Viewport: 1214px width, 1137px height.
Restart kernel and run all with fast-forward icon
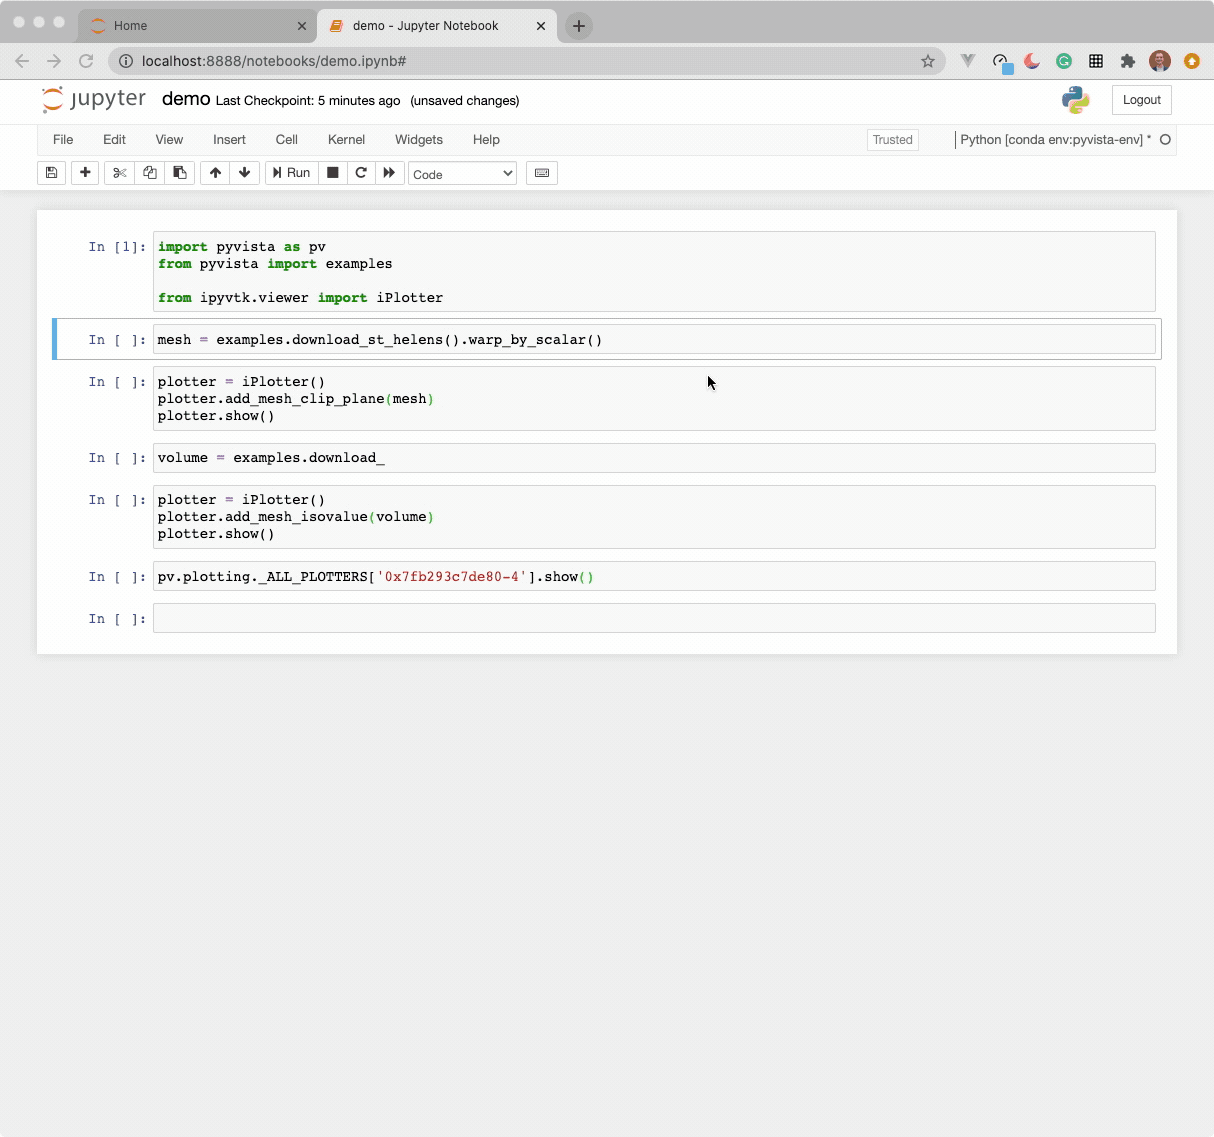(389, 173)
